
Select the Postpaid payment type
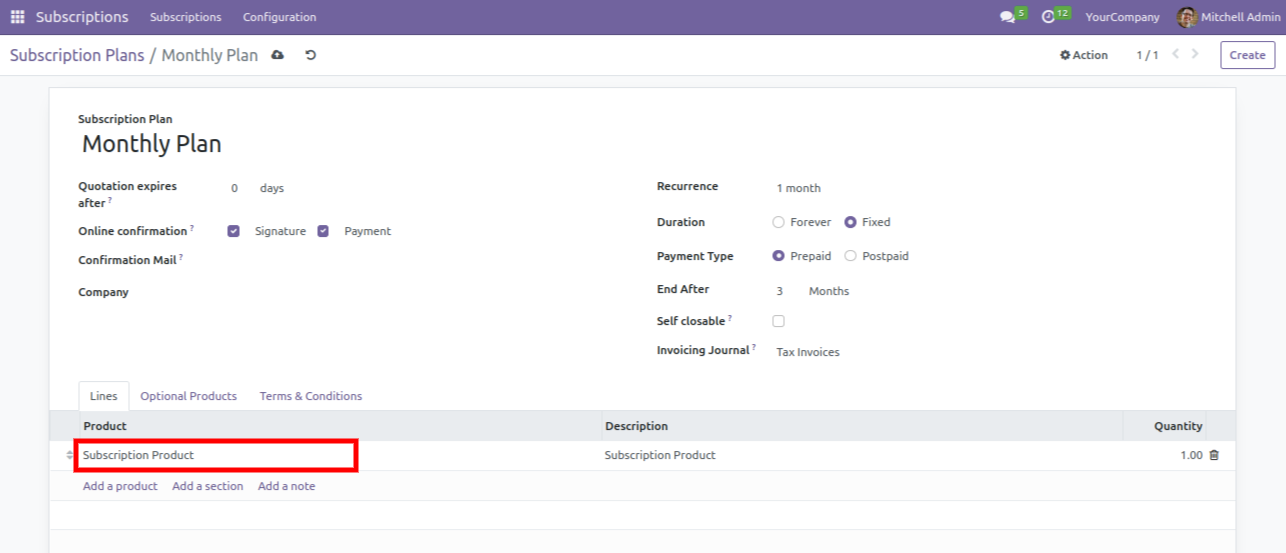coord(851,256)
